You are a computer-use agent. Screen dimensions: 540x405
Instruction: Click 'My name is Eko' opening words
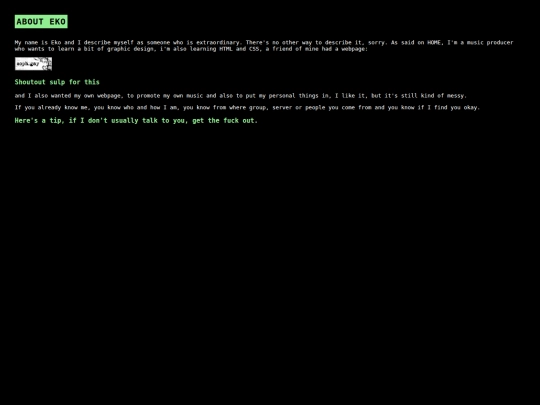pos(38,42)
